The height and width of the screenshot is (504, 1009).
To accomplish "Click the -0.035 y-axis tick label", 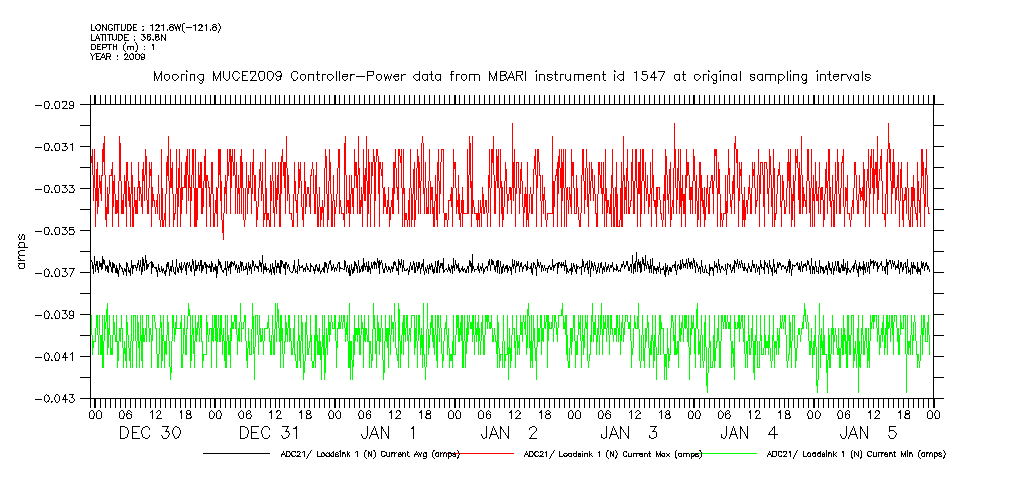I will (x=56, y=230).
